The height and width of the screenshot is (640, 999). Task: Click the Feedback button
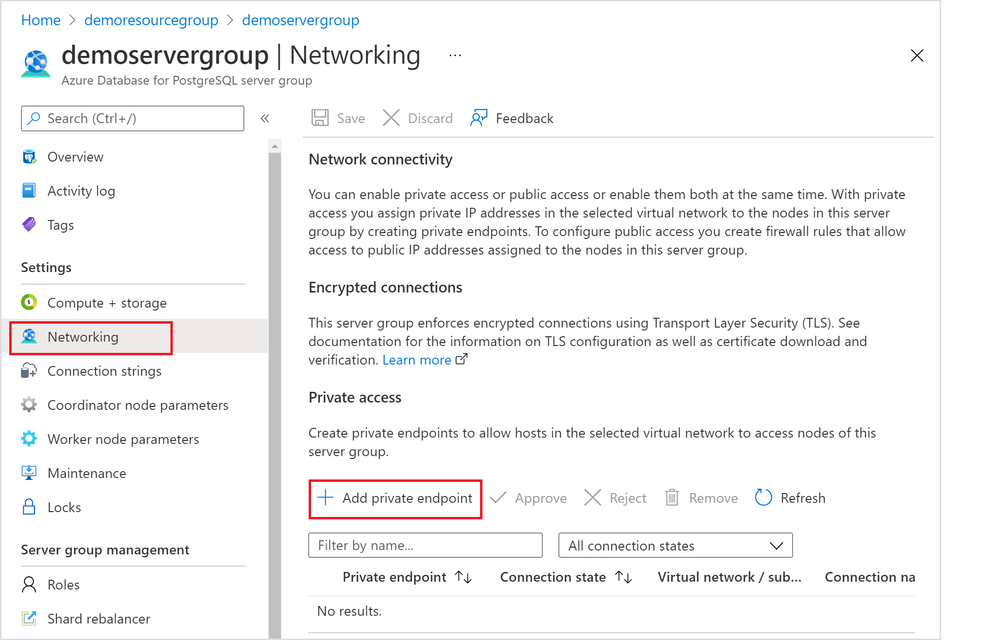tap(511, 118)
